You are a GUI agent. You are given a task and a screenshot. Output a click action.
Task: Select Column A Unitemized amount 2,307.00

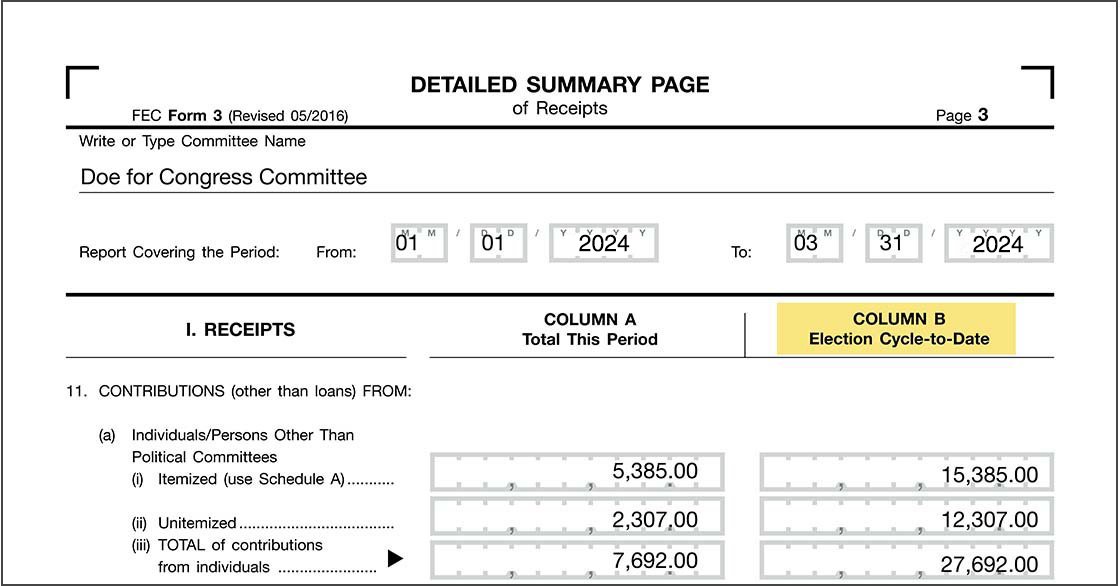click(x=577, y=519)
